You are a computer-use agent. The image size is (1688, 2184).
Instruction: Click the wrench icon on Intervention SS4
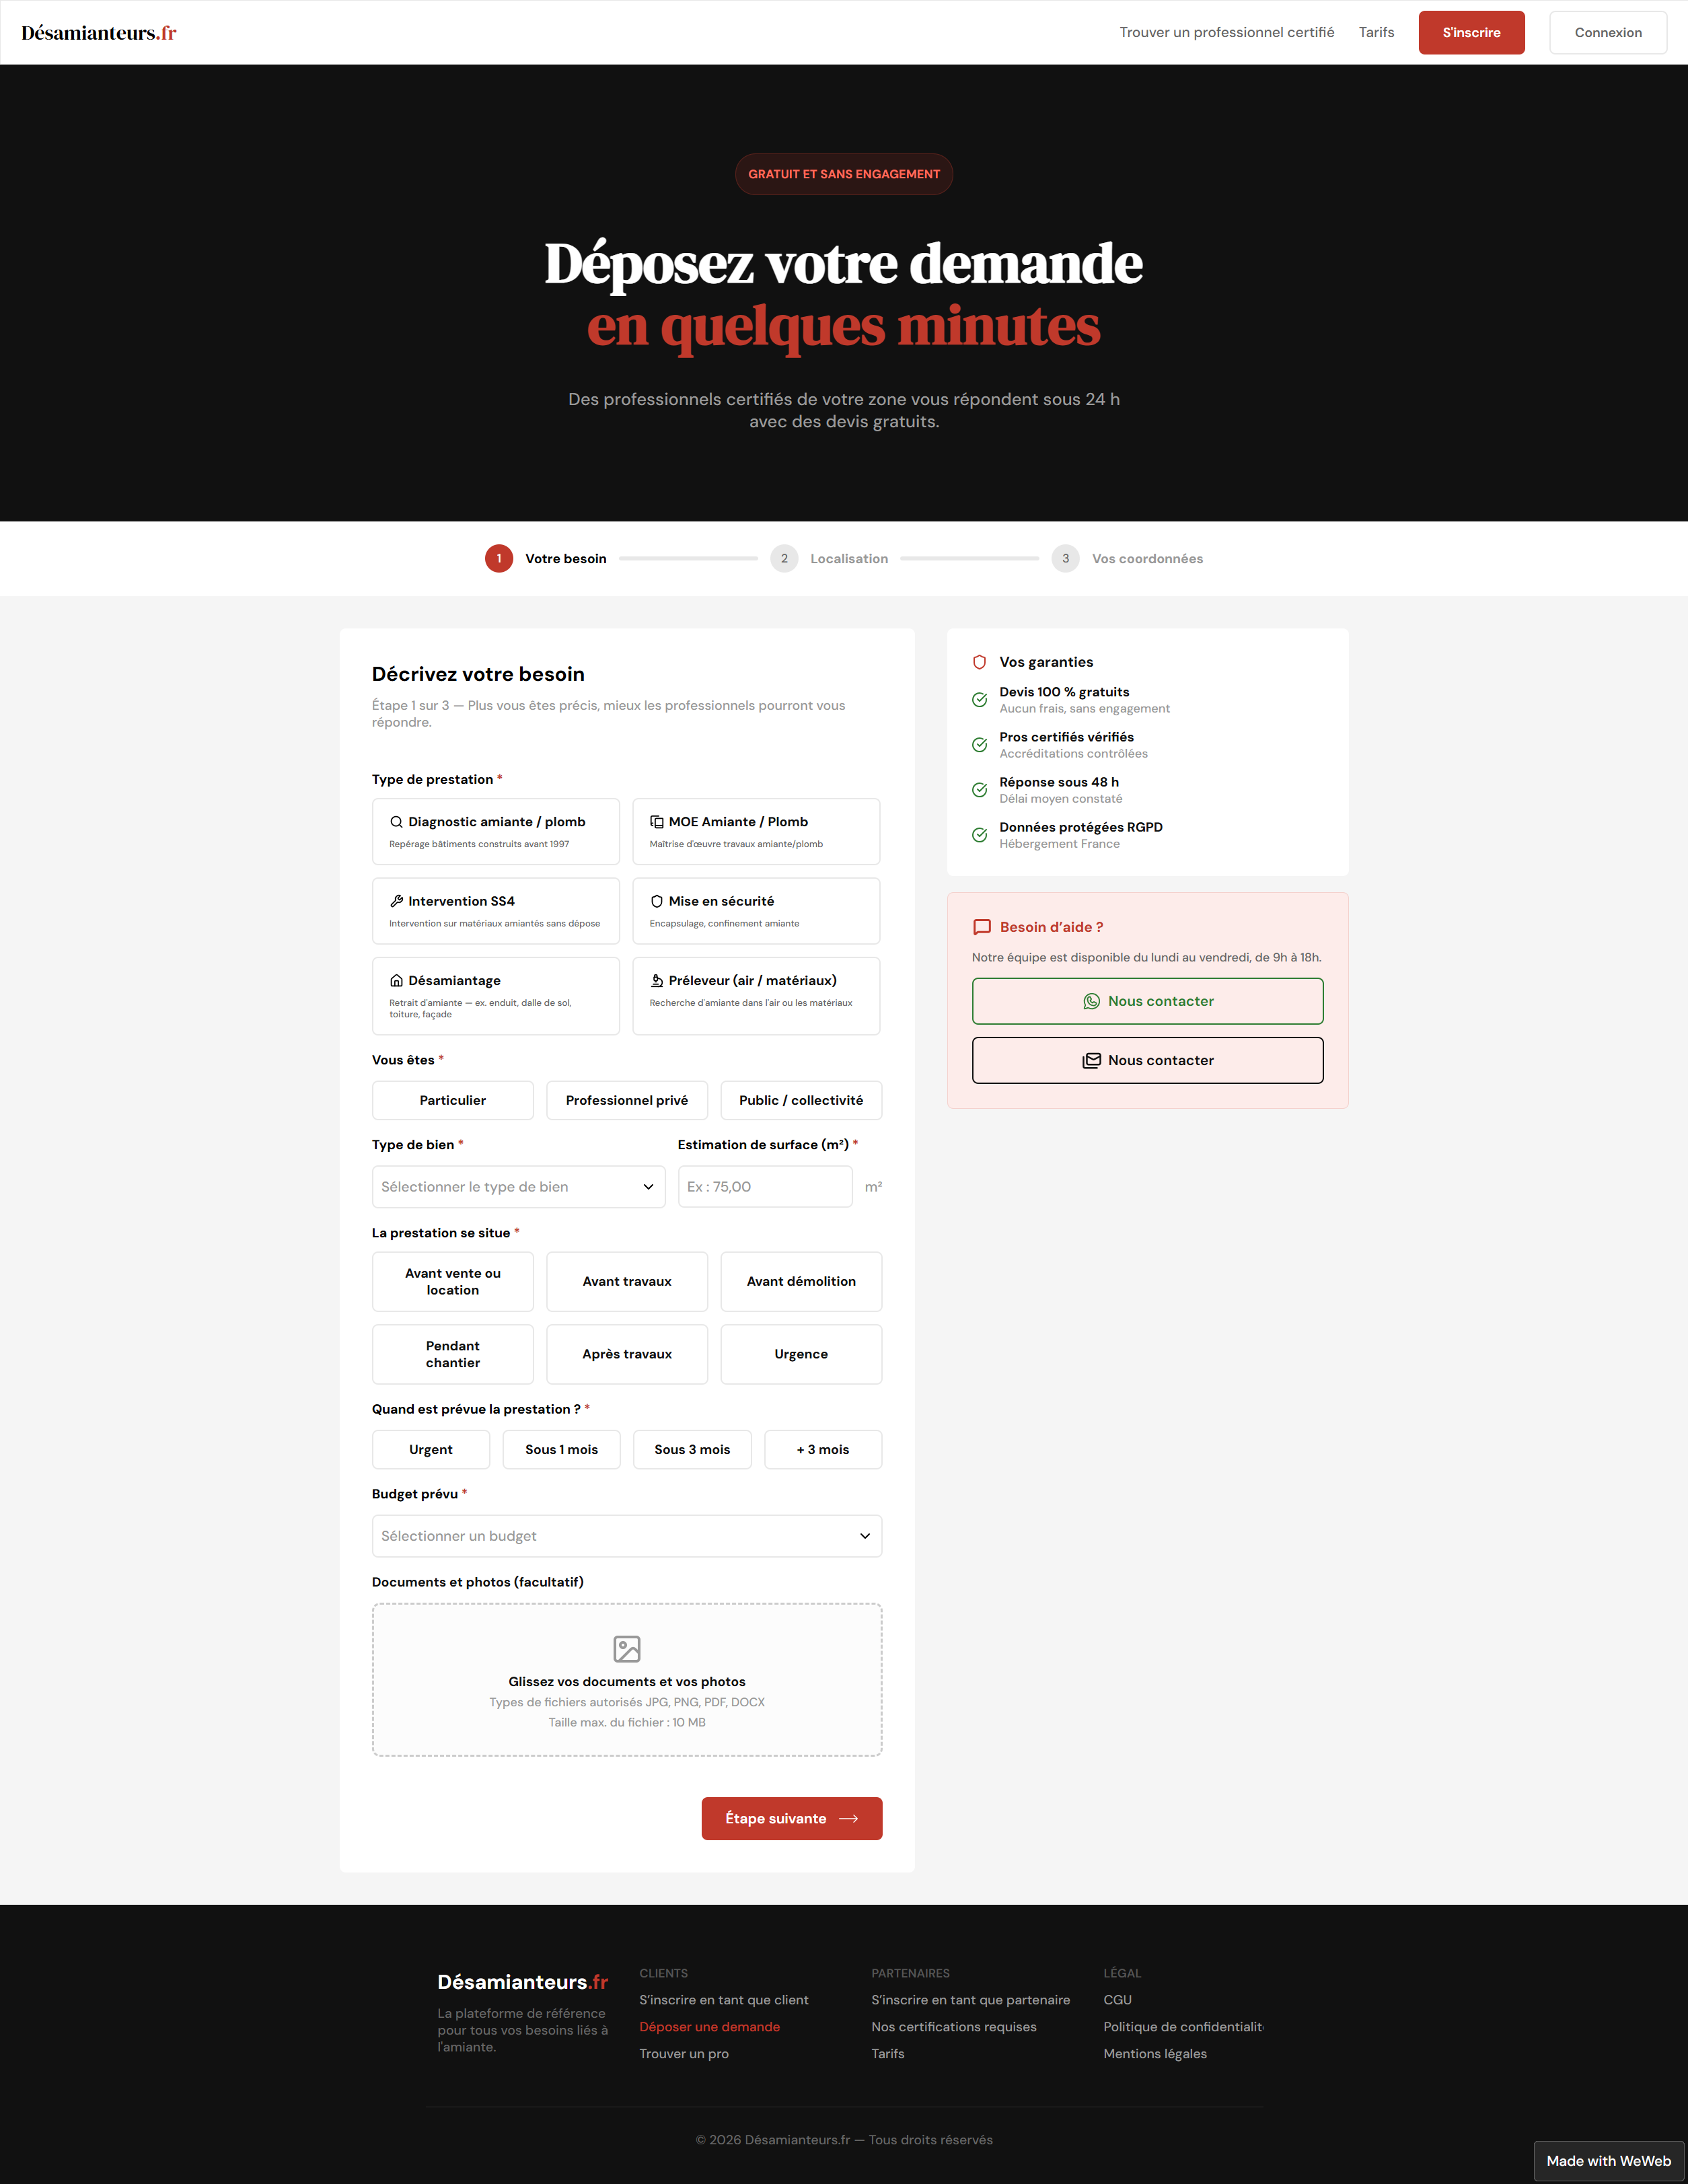(x=396, y=901)
